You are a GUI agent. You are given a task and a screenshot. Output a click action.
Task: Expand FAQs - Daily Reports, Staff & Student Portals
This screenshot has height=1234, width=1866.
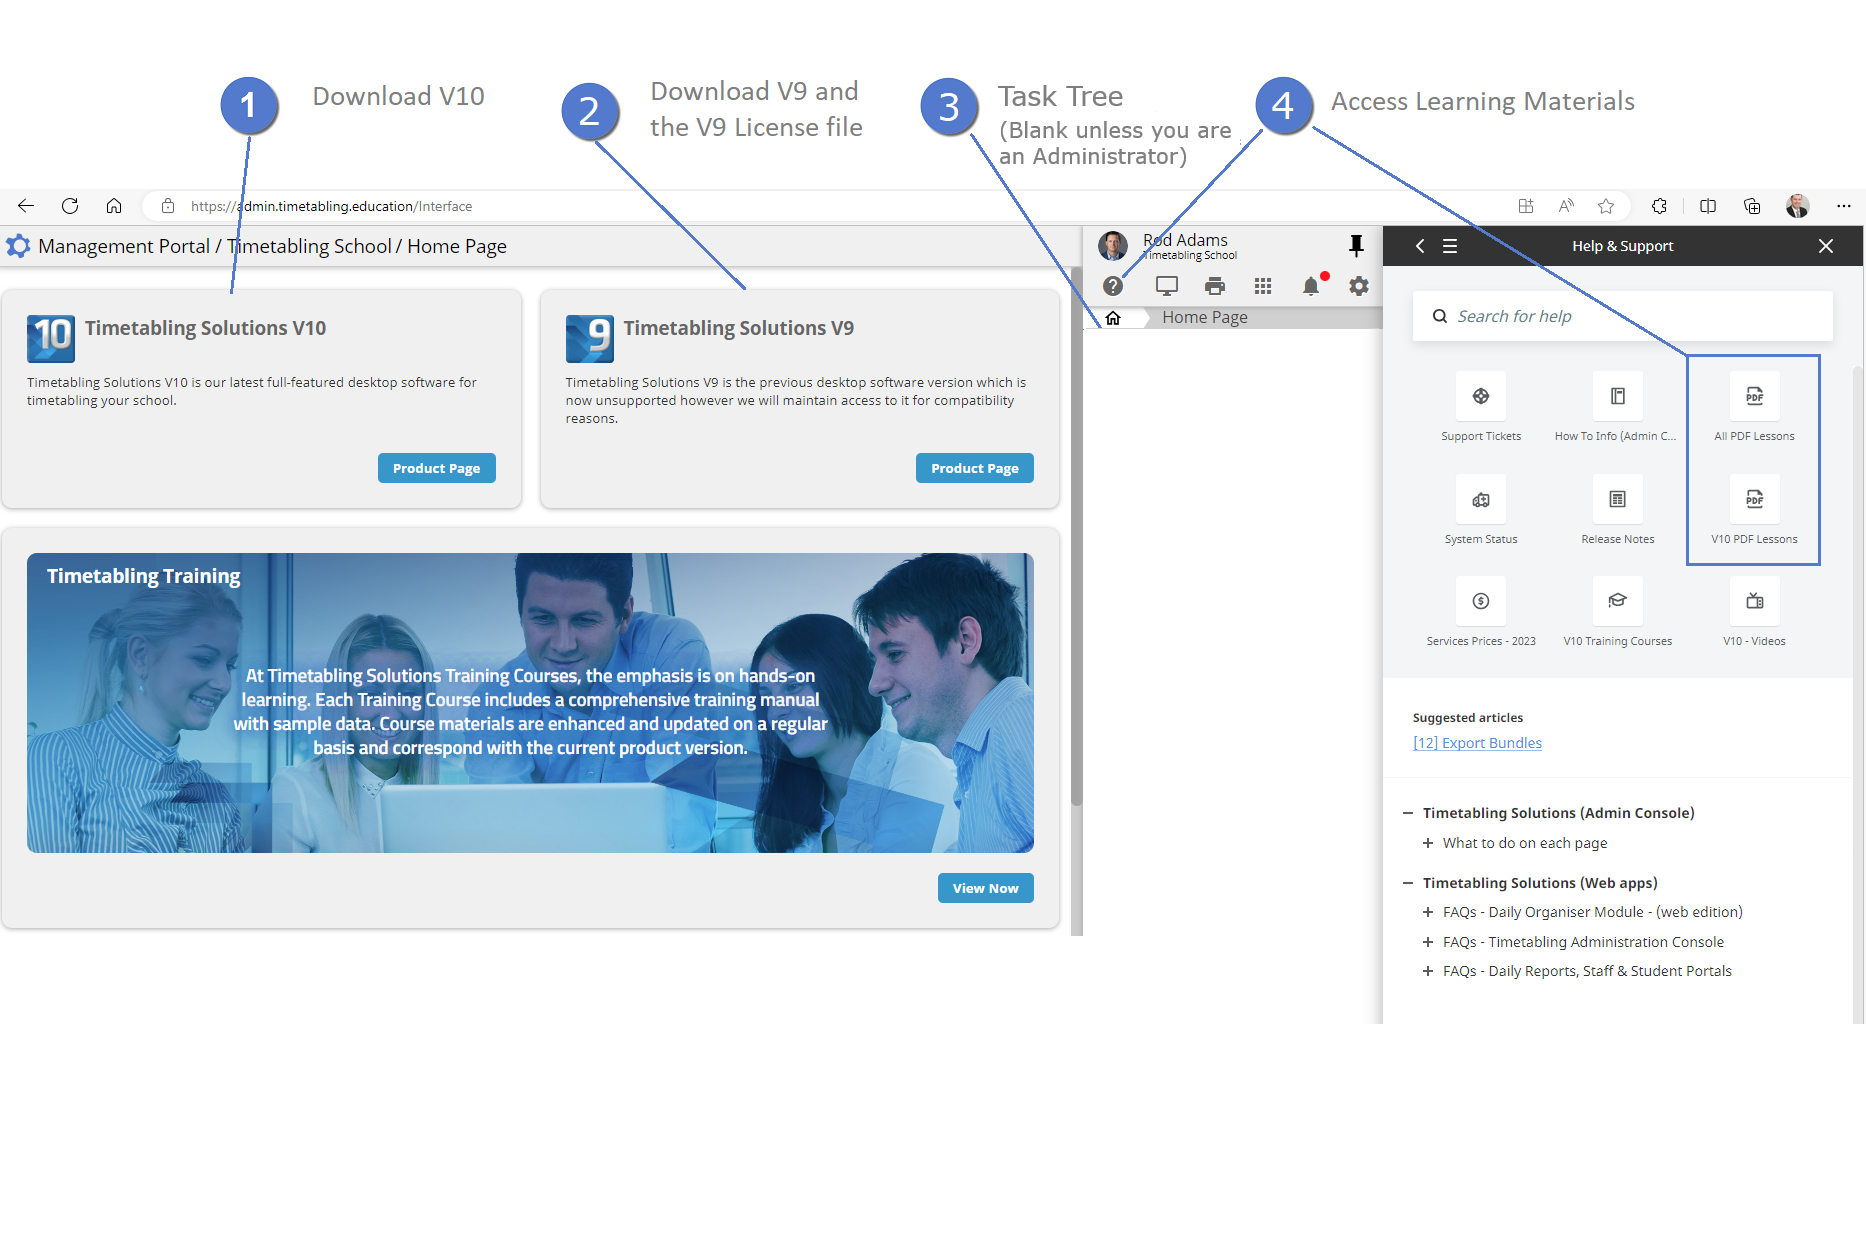tap(1428, 971)
